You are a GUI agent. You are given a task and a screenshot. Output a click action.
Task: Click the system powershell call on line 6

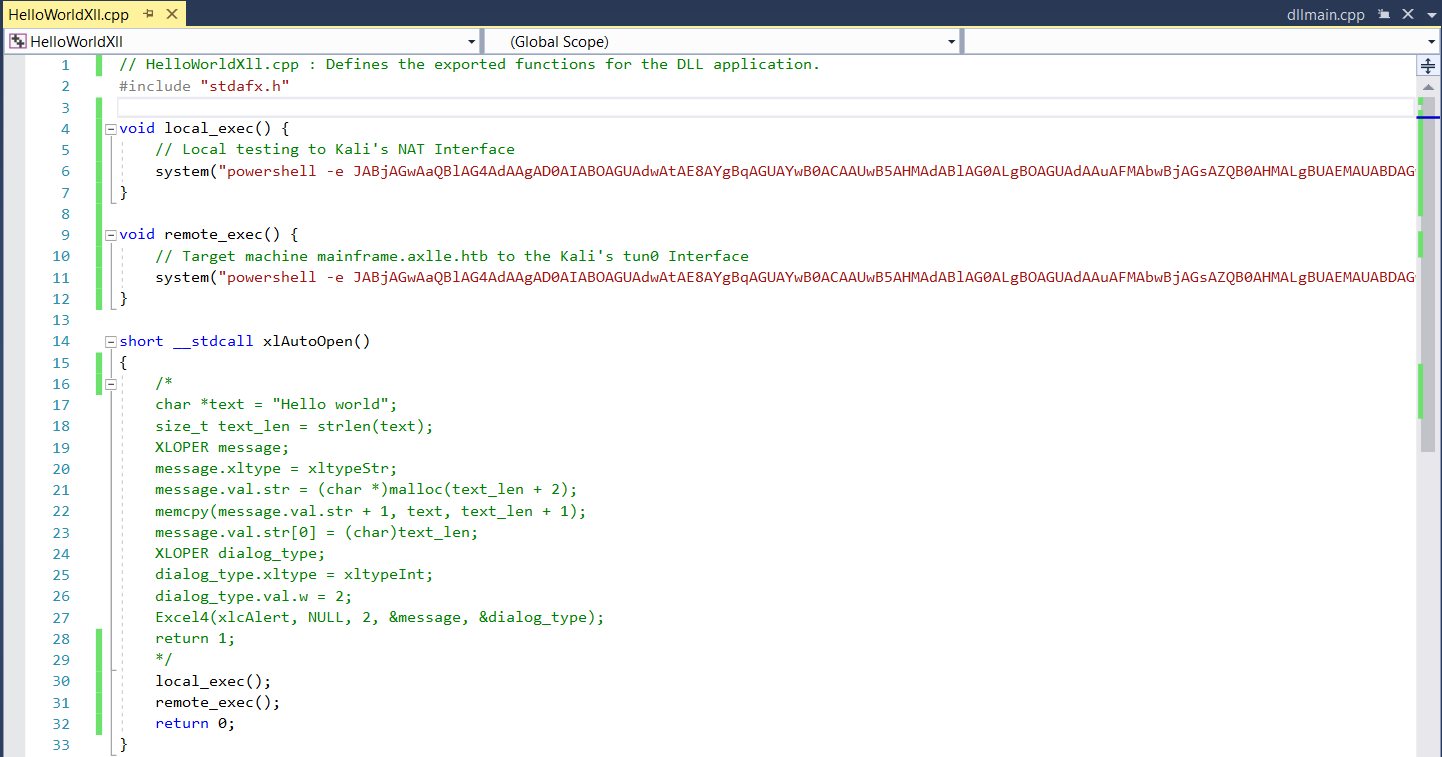785,171
